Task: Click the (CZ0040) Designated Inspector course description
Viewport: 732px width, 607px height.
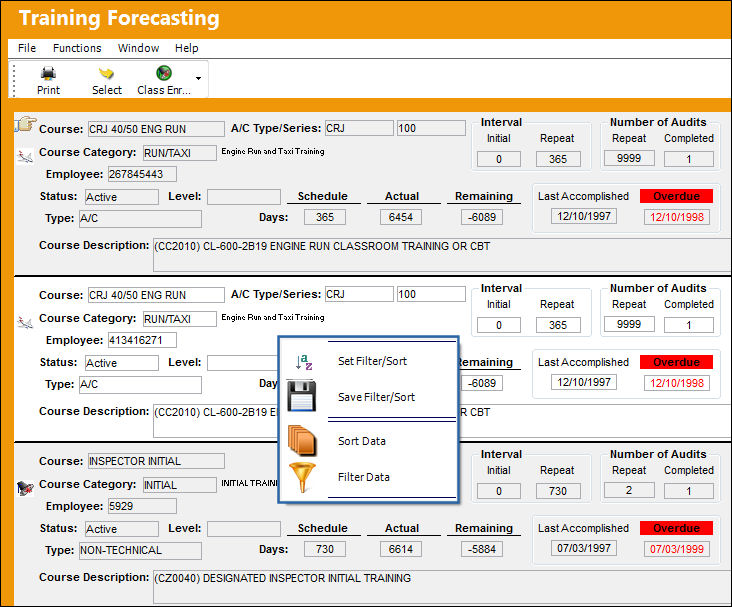Action: click(x=441, y=589)
